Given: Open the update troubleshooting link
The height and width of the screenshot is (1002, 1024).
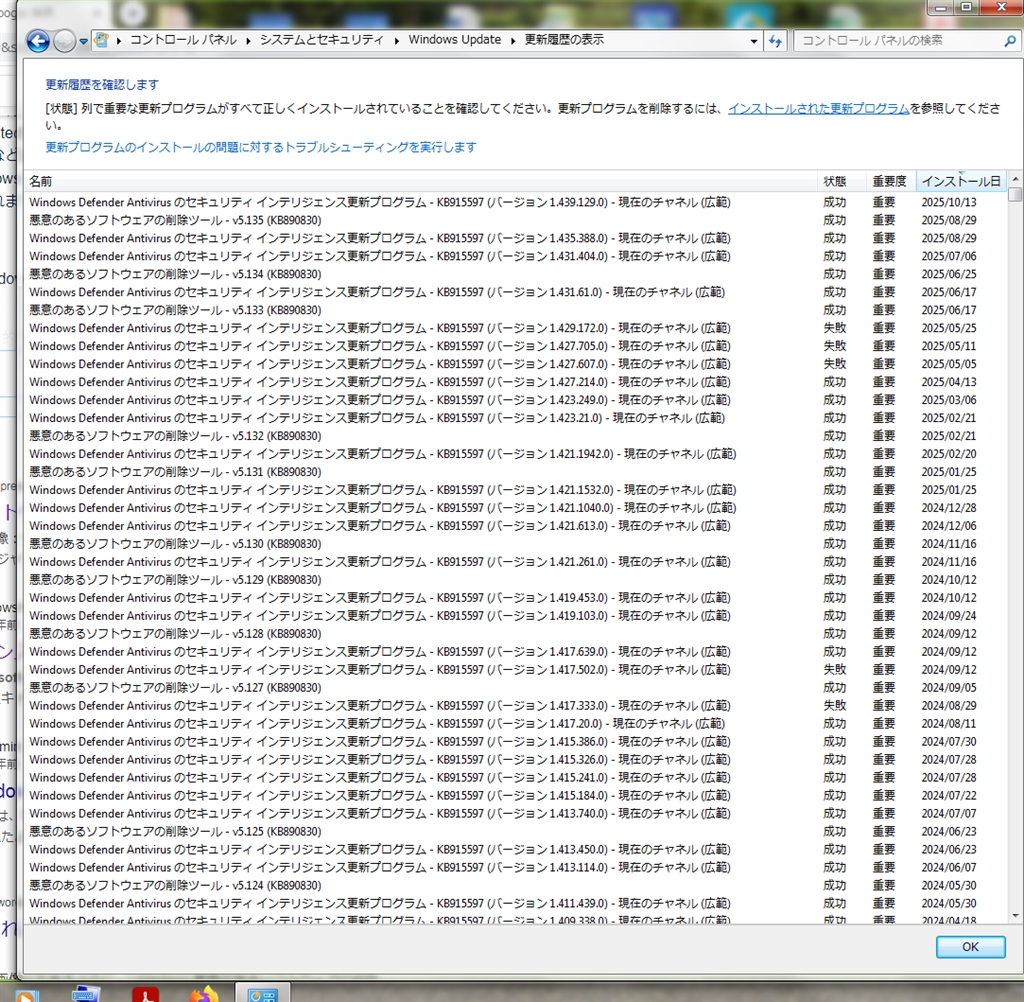Looking at the screenshot, I should pyautogui.click(x=261, y=147).
